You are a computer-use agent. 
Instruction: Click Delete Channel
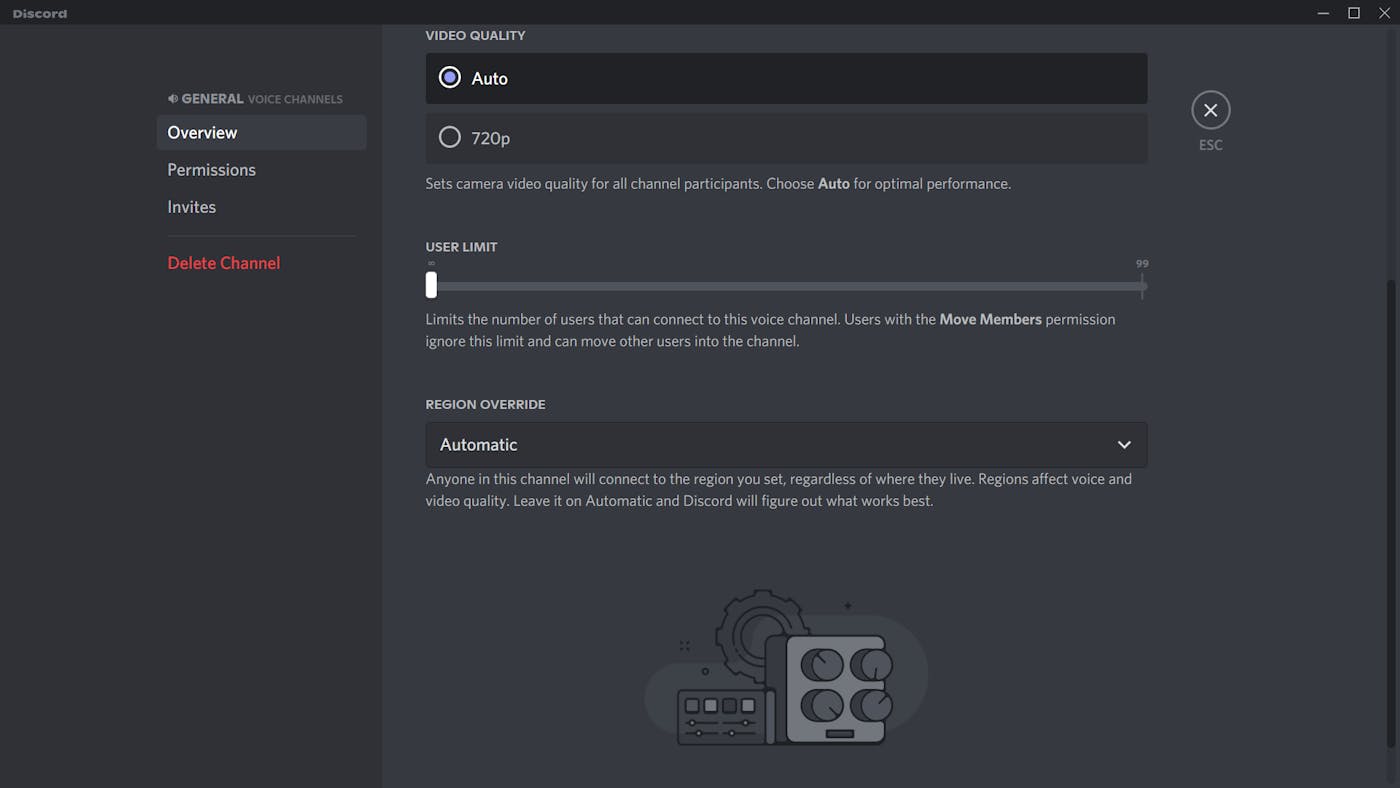click(x=223, y=262)
